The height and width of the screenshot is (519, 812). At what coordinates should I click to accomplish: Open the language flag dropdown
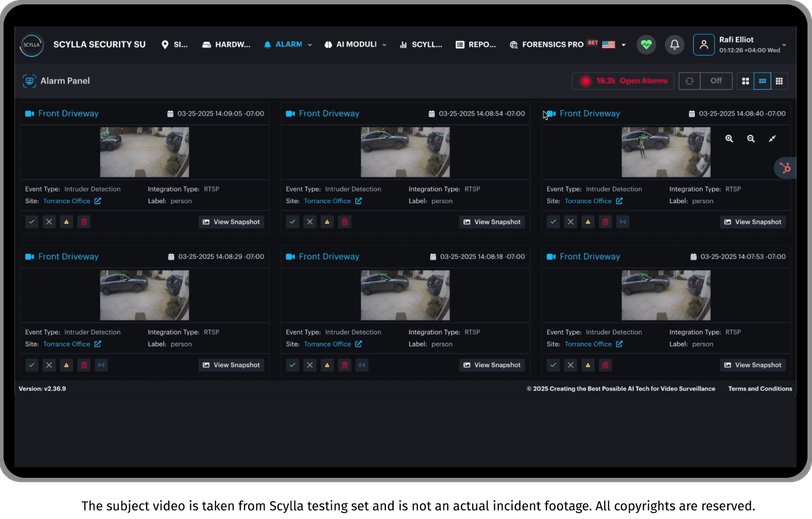[x=614, y=45]
